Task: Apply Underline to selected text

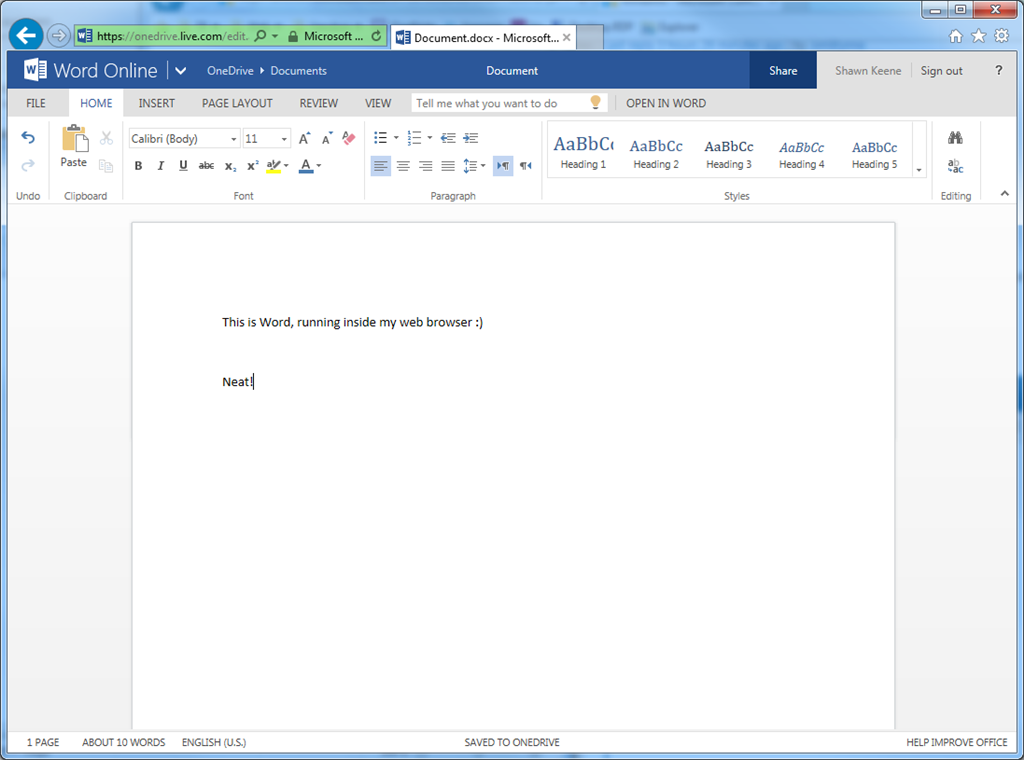Action: (x=184, y=165)
